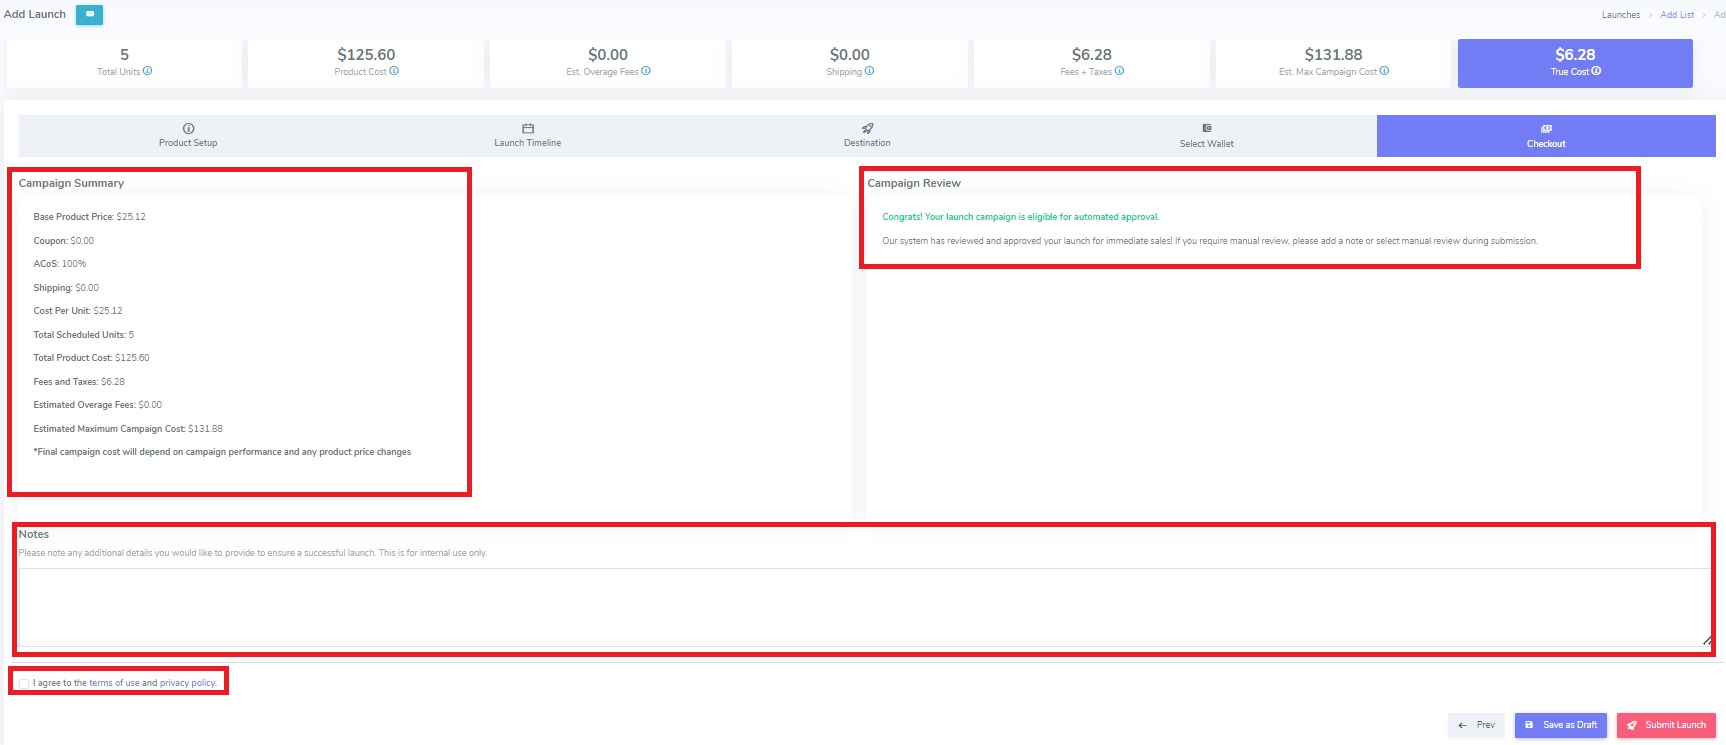Switch to the Launch Timeline step
Screen dimensions: 1726x745
click(527, 136)
